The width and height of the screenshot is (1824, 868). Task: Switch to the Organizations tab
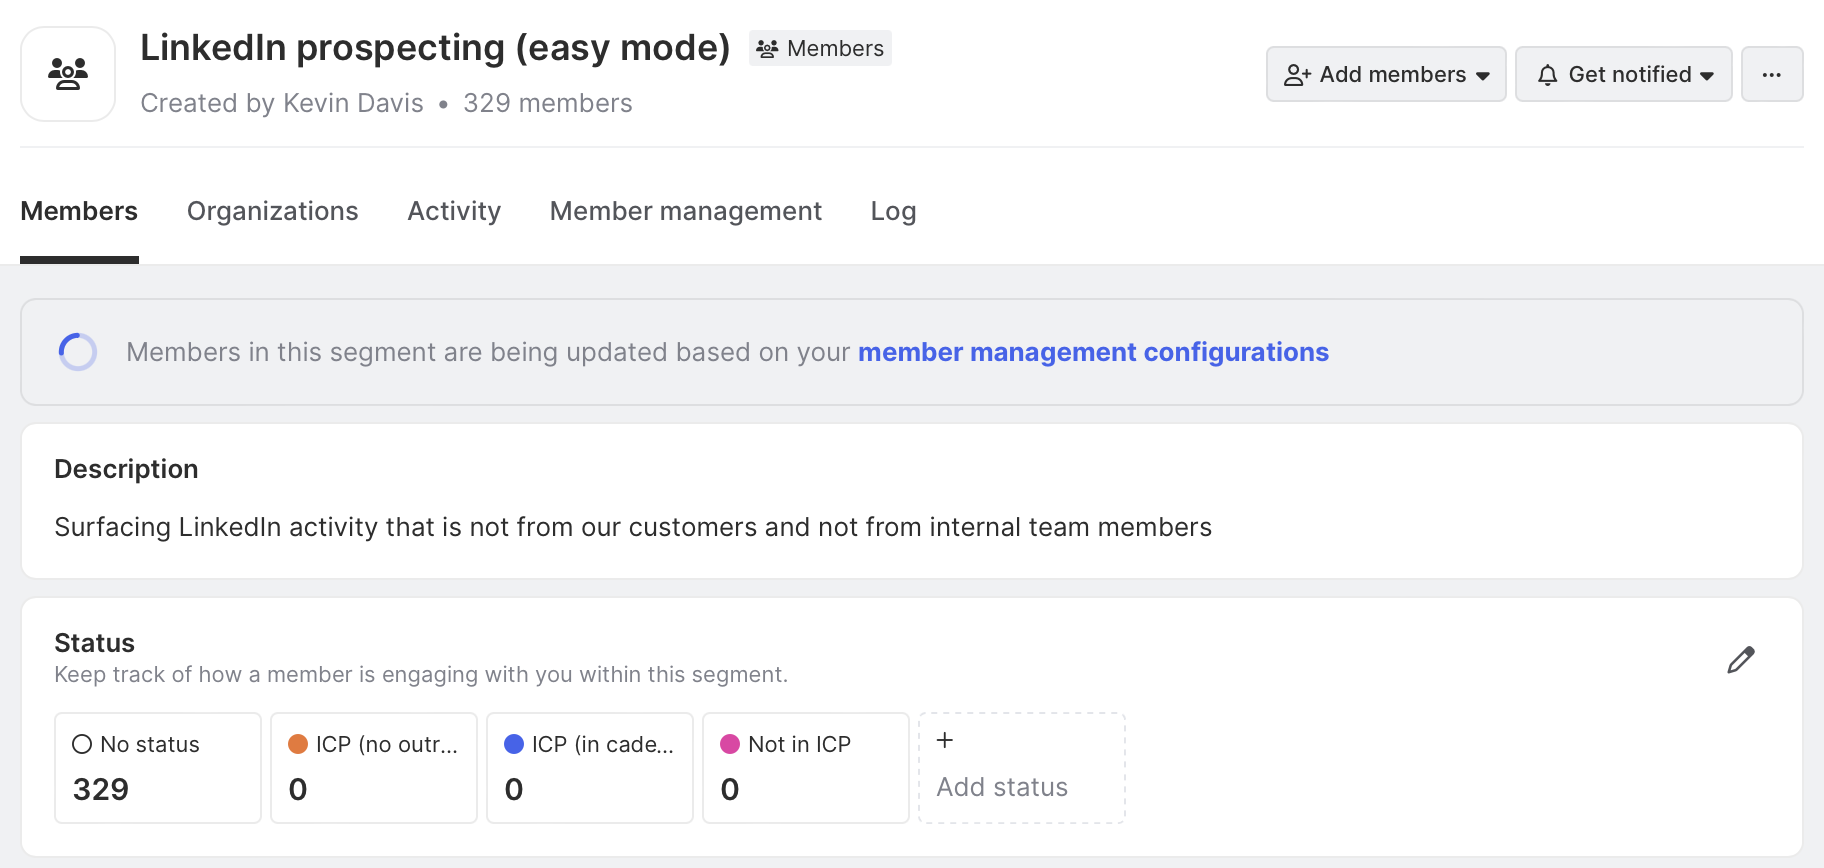272,211
